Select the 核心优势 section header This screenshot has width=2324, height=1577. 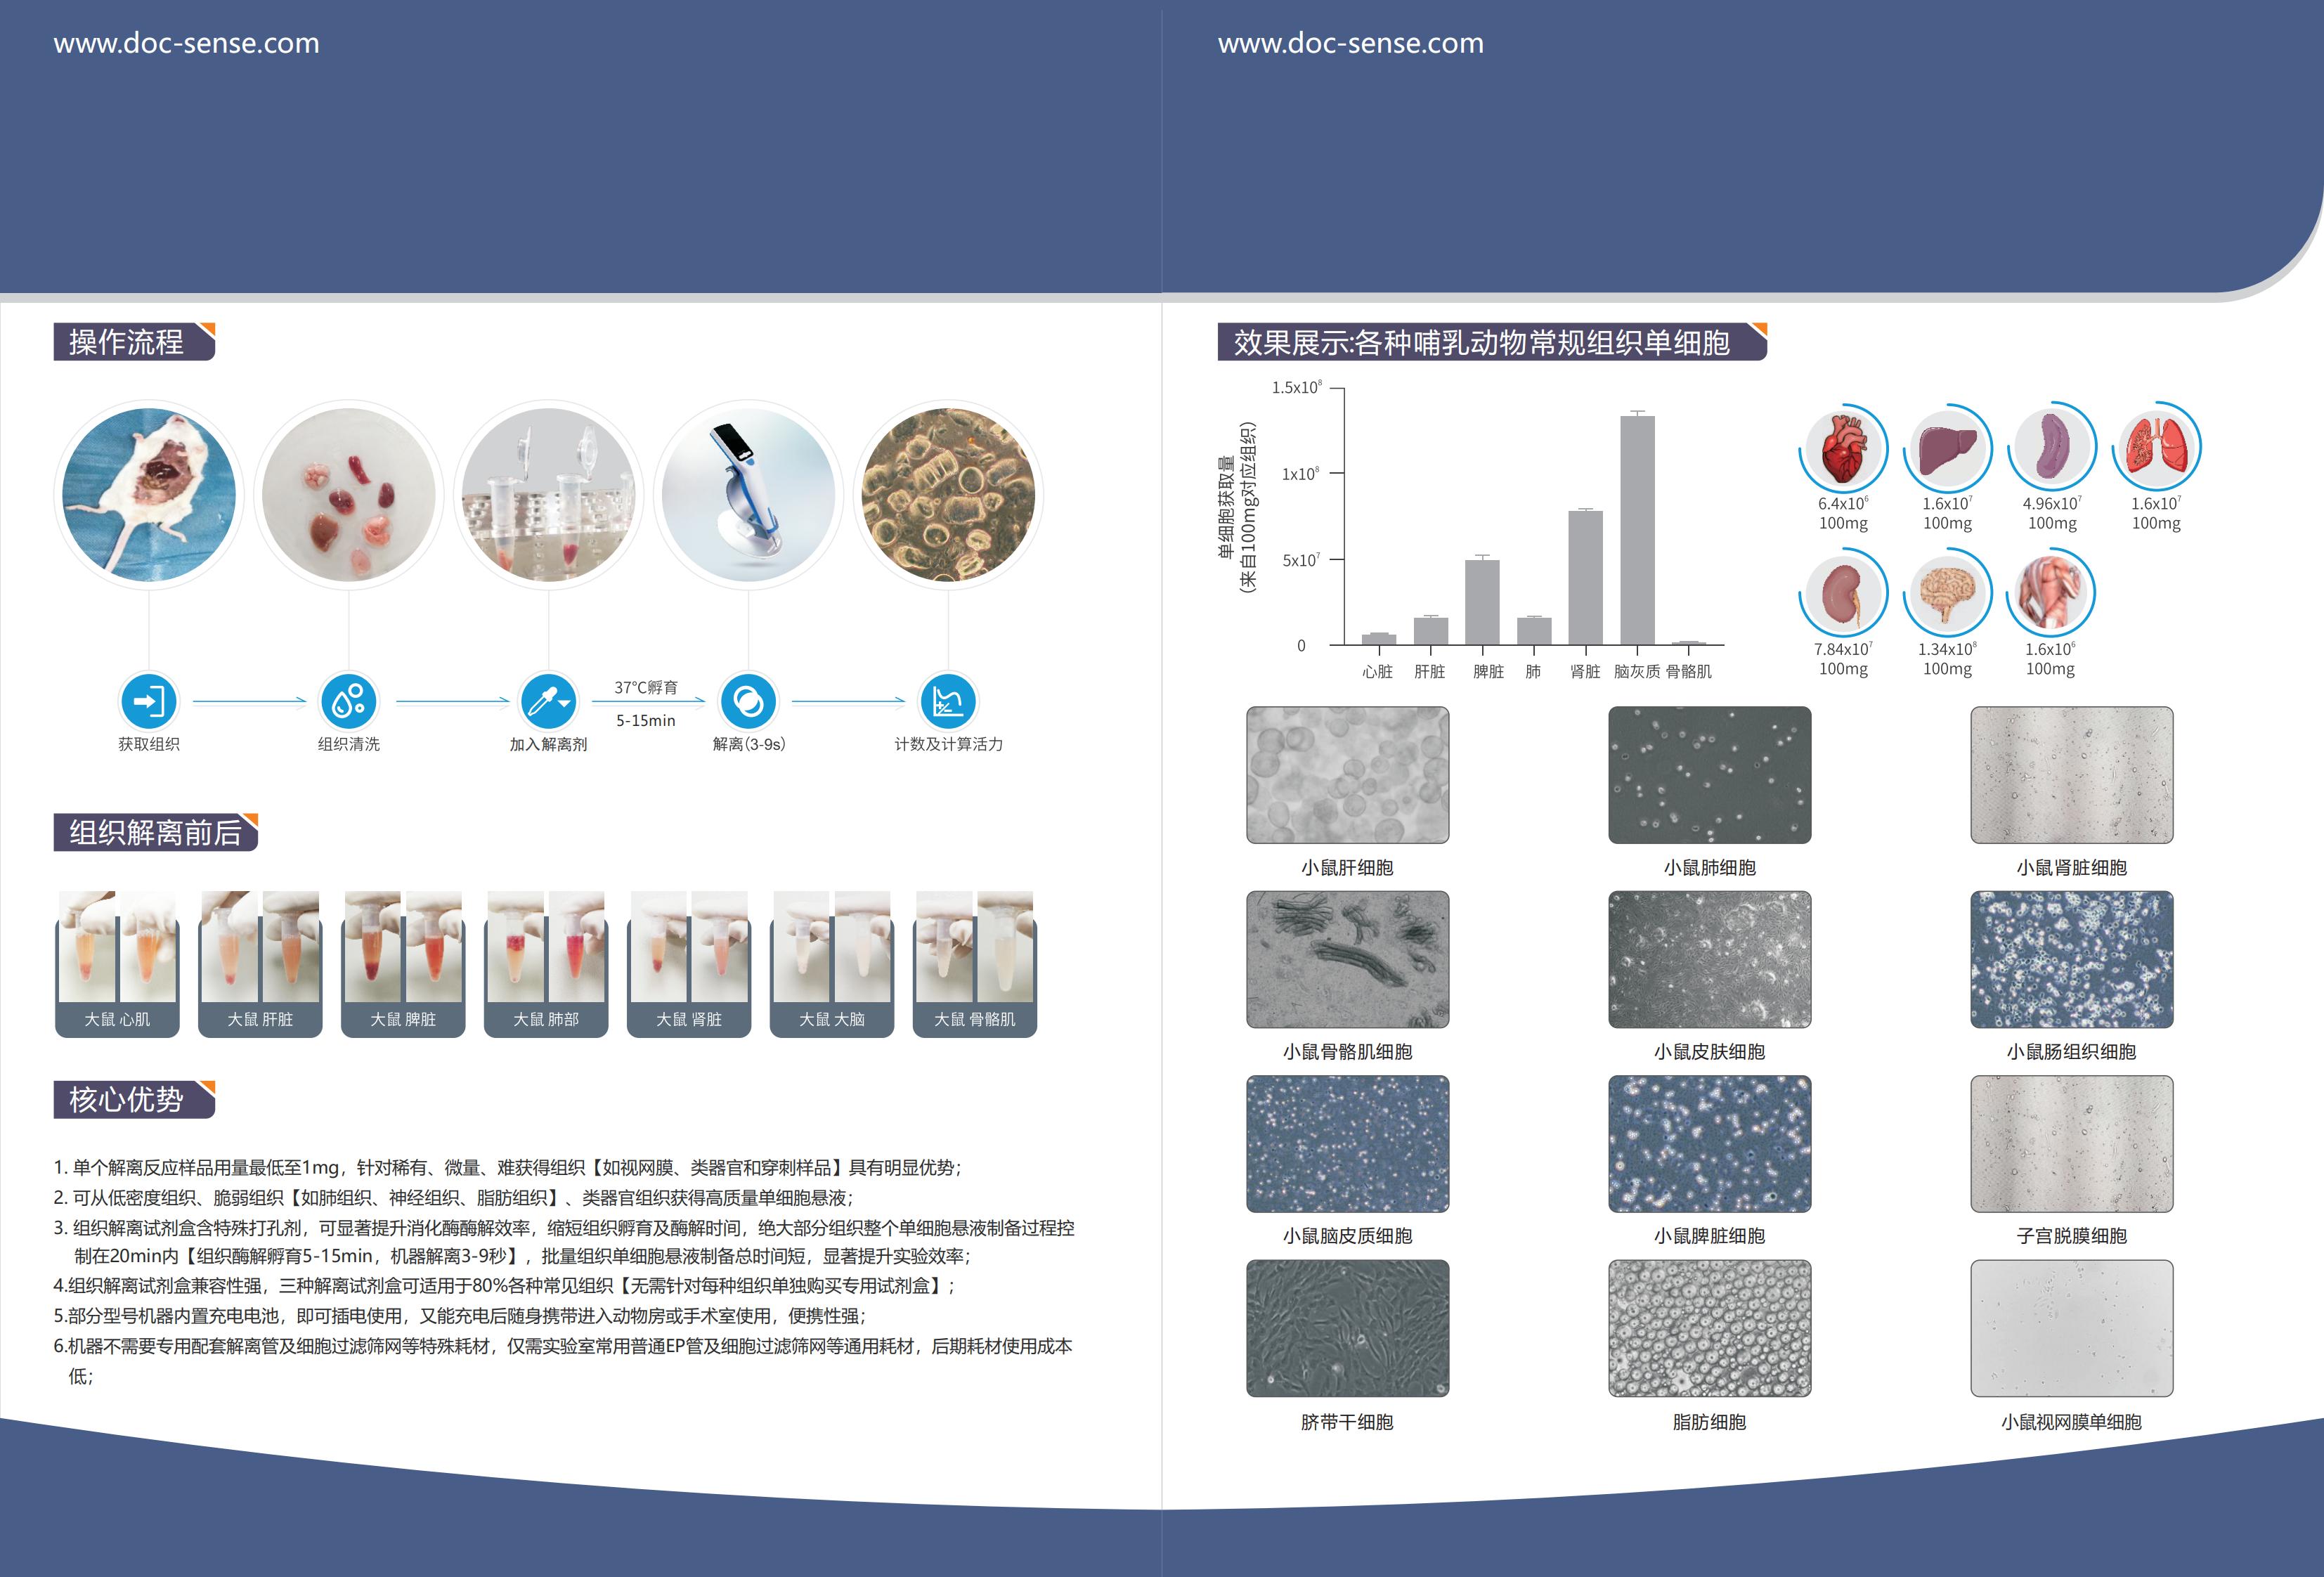[x=127, y=1099]
